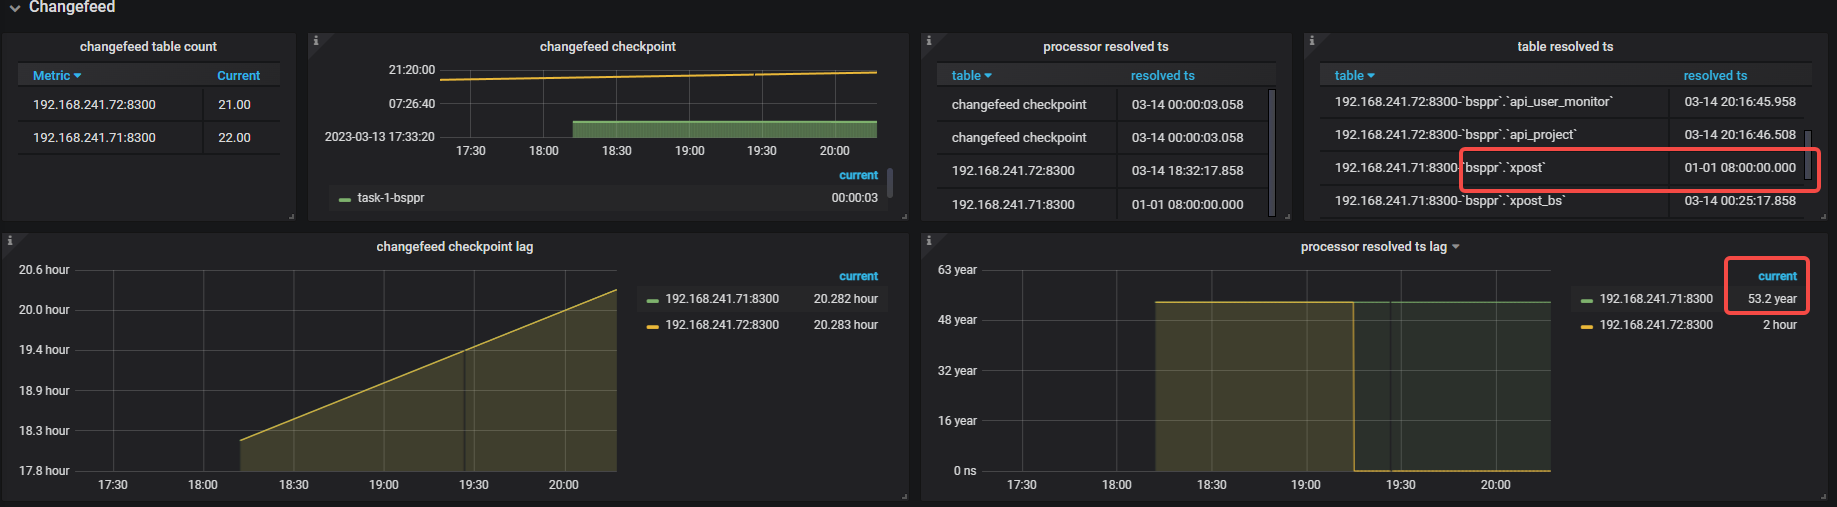Click scrollbar in processor resolved ts table
1837x507 pixels.
[x=1272, y=152]
